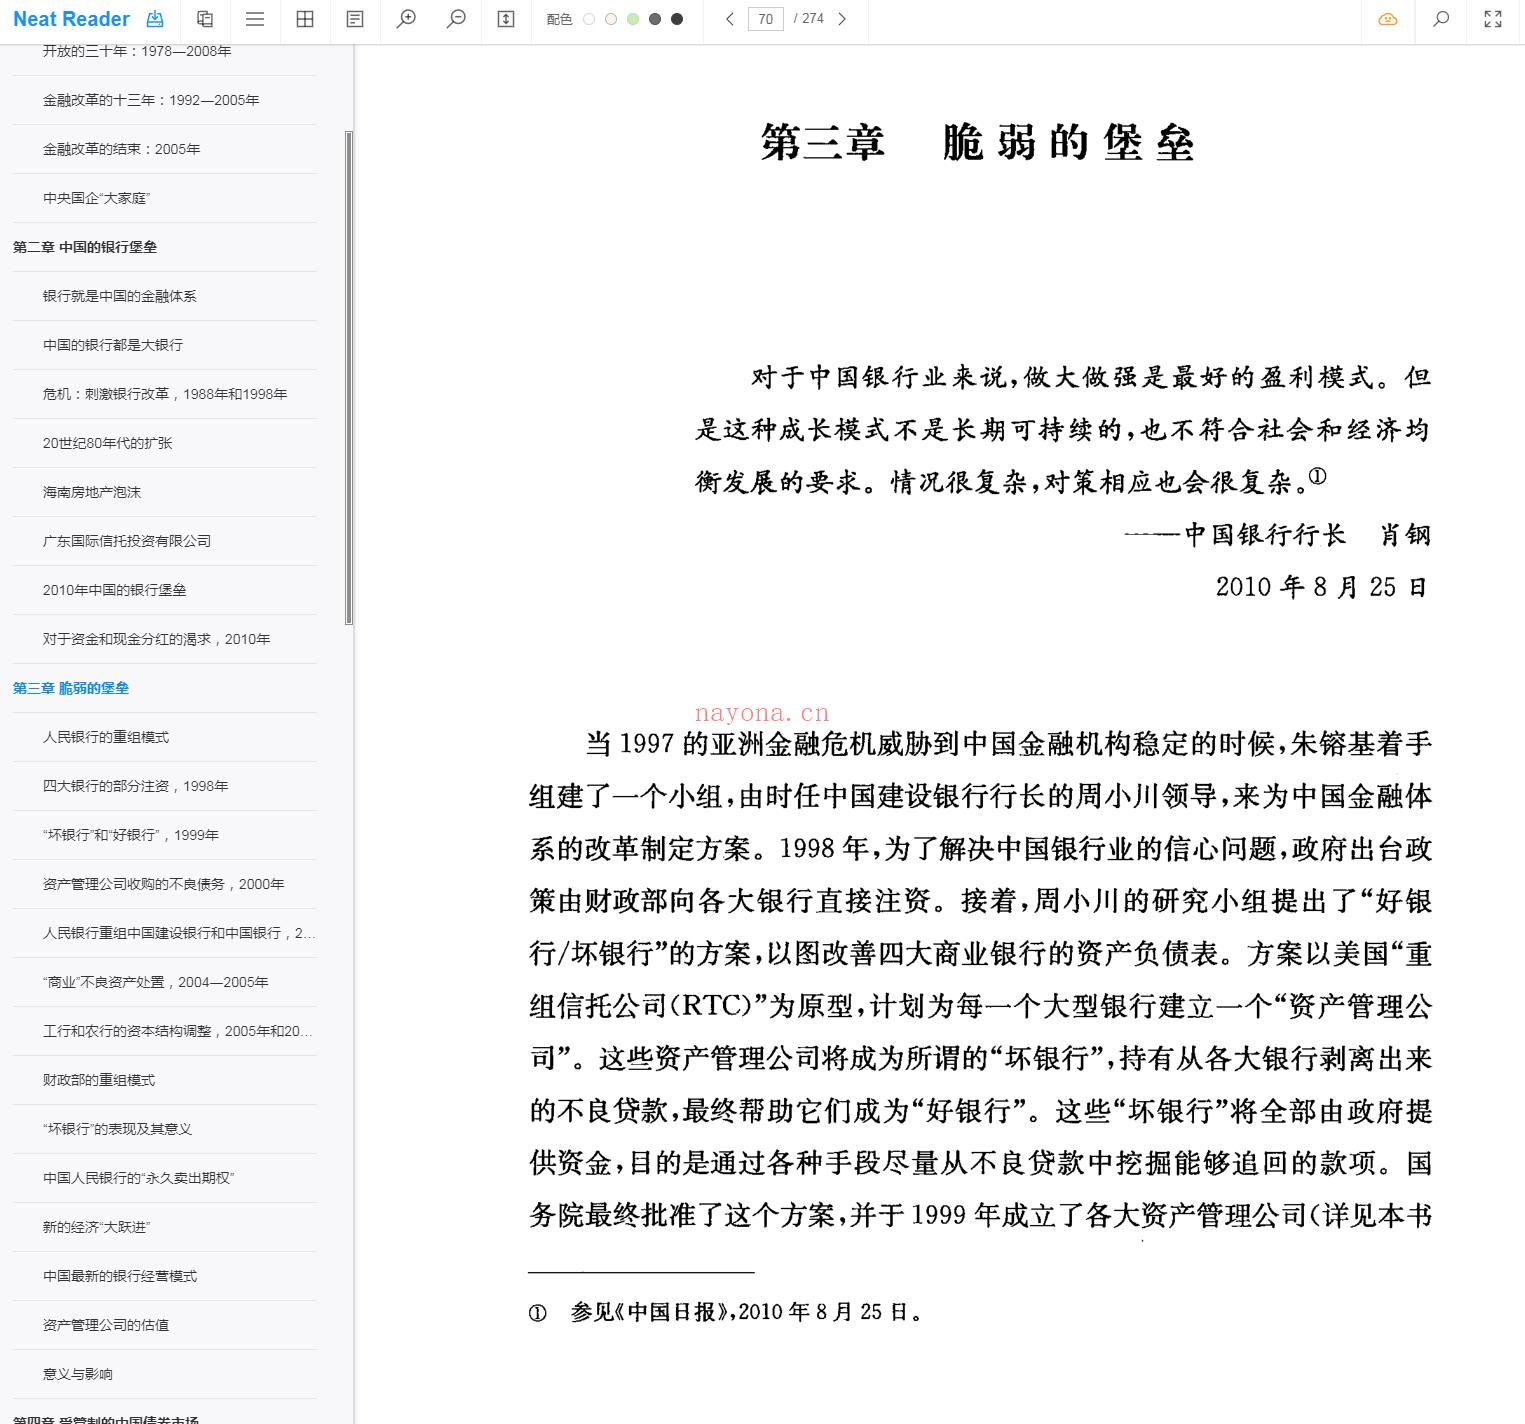This screenshot has height=1424, width=1525.
Task: Click the 配色 theme label
Action: tap(560, 19)
